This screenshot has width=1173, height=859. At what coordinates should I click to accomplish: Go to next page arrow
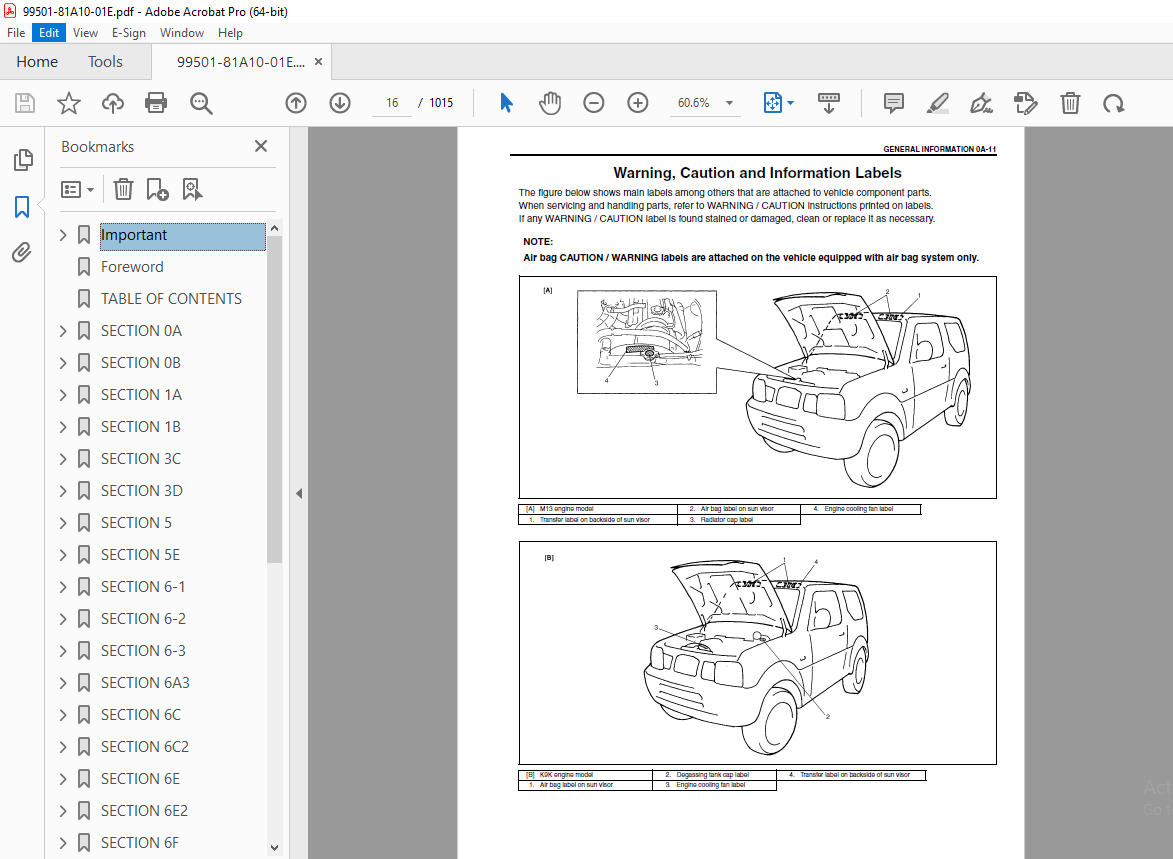point(340,103)
